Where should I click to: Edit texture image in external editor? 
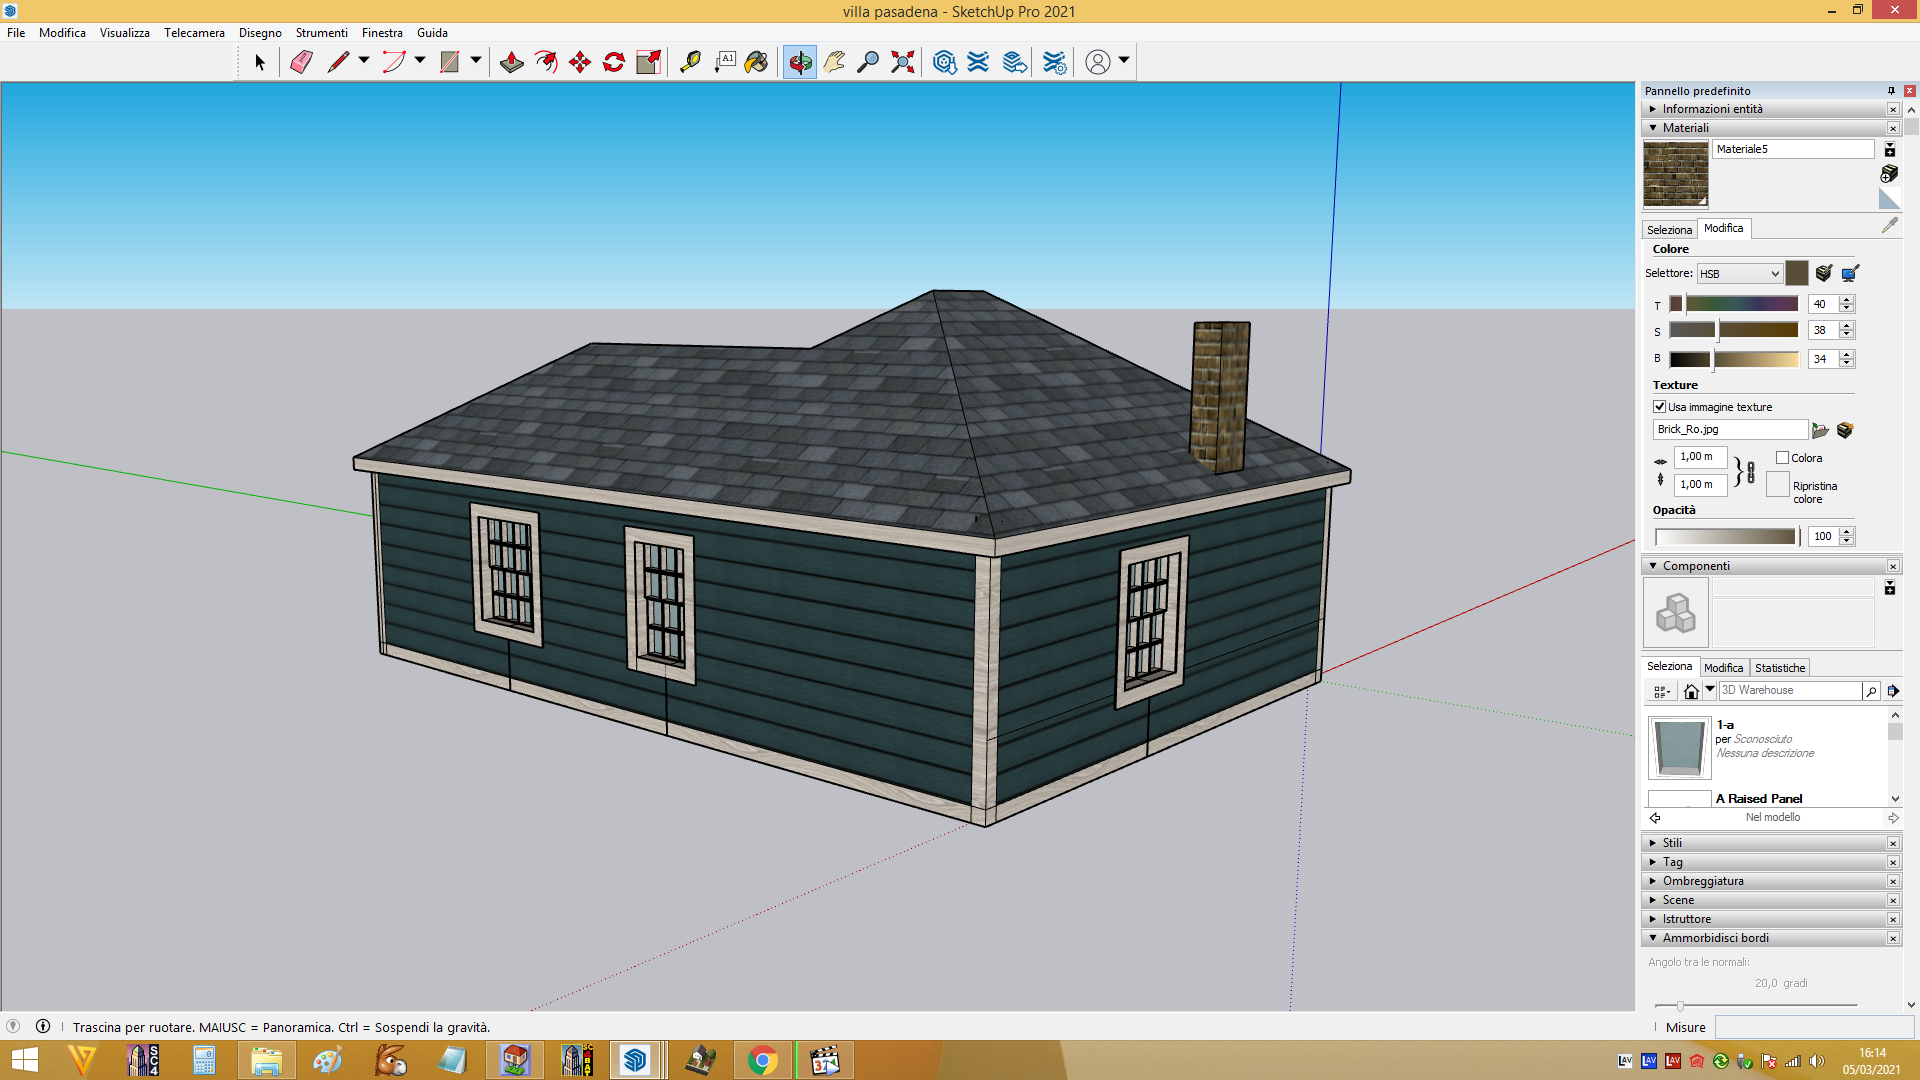(1845, 430)
